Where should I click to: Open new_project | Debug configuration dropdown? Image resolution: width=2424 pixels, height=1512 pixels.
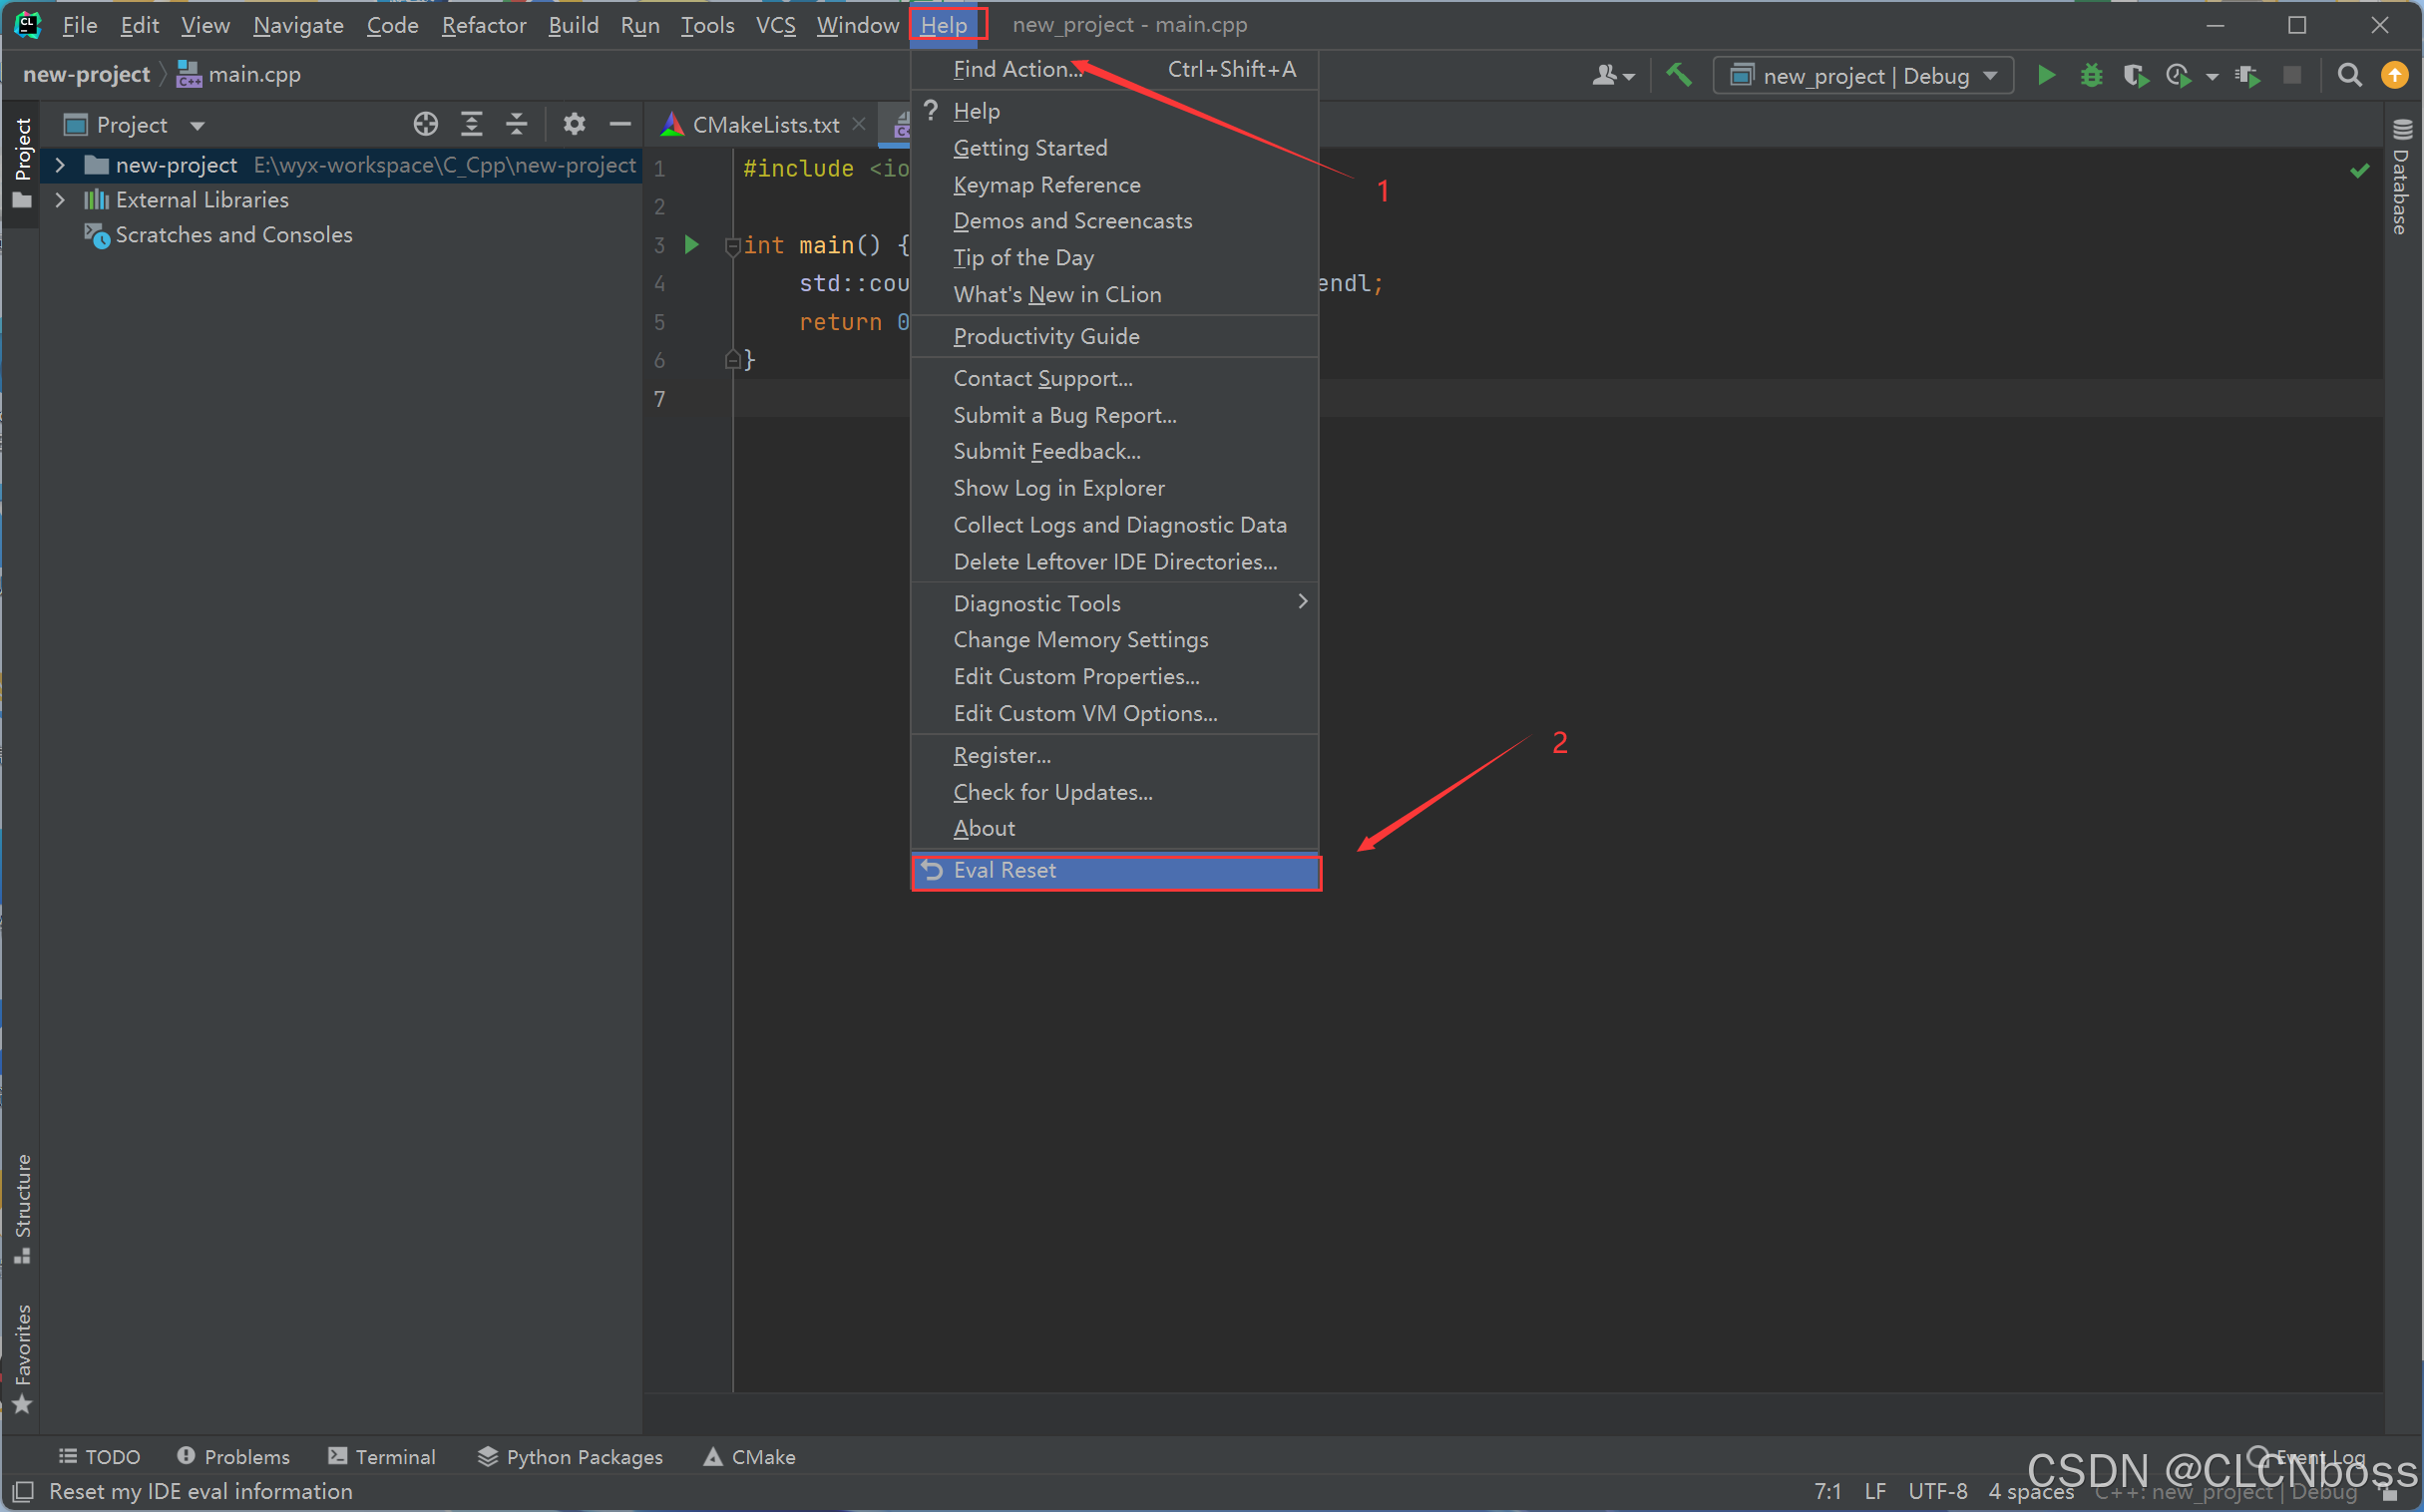click(1864, 75)
